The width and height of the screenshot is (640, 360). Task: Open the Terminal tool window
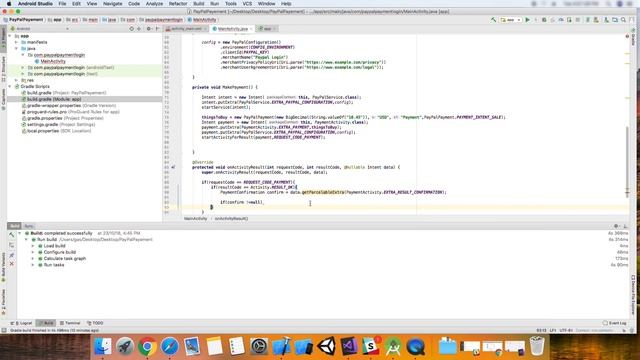70,323
